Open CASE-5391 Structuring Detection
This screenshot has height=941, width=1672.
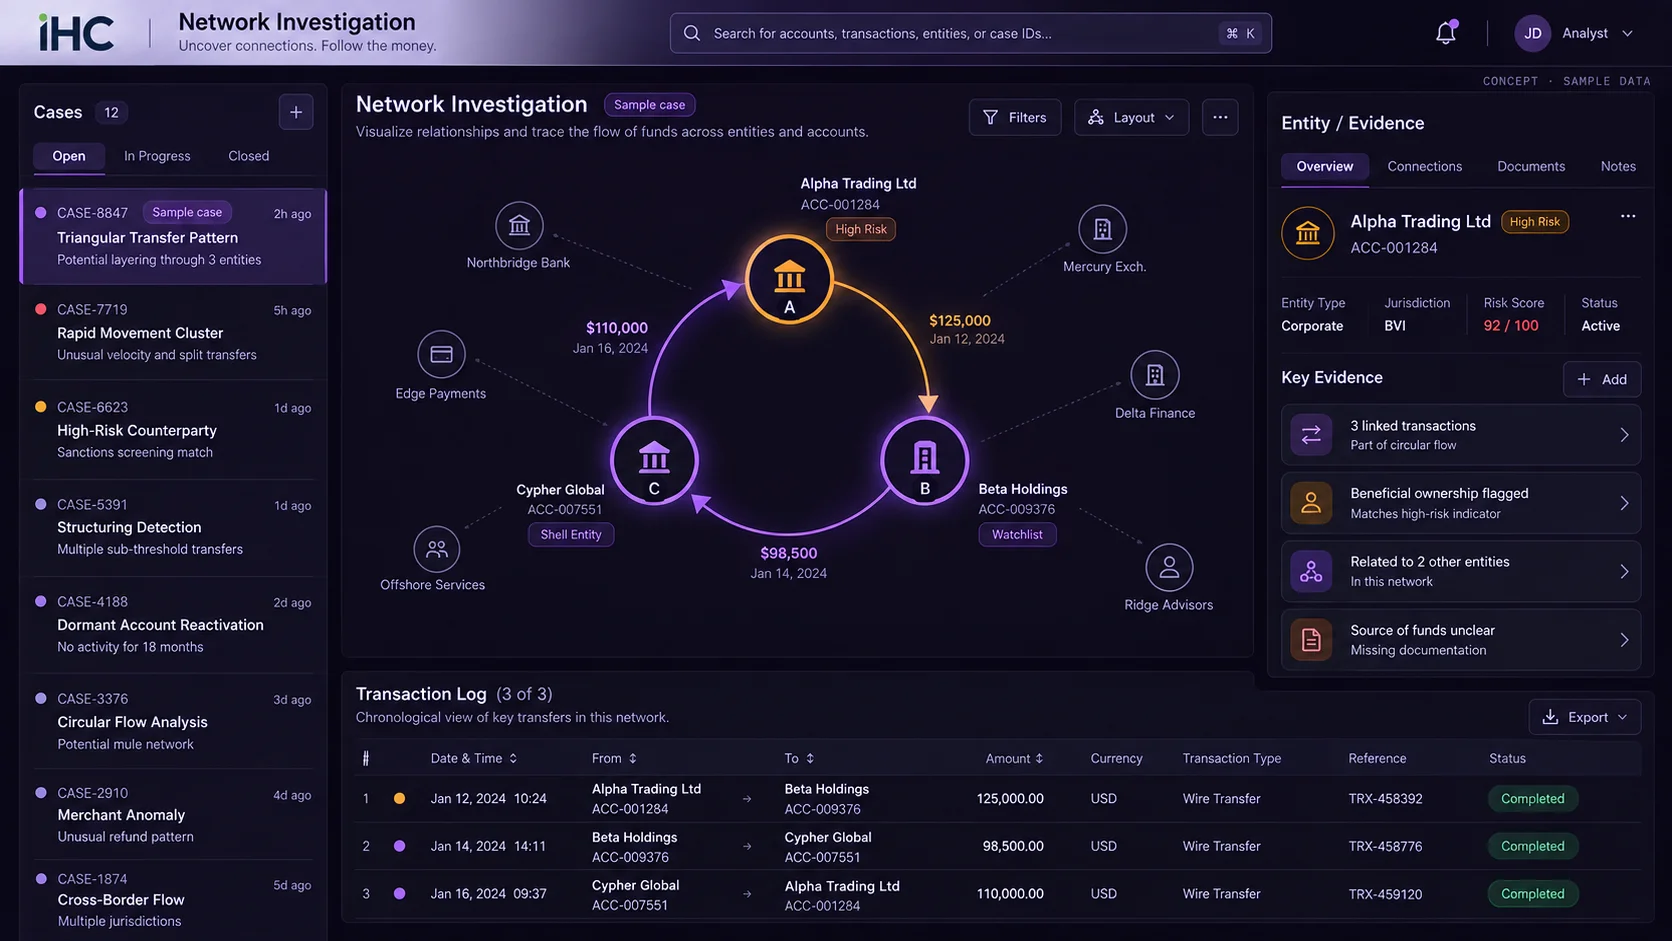click(x=173, y=526)
